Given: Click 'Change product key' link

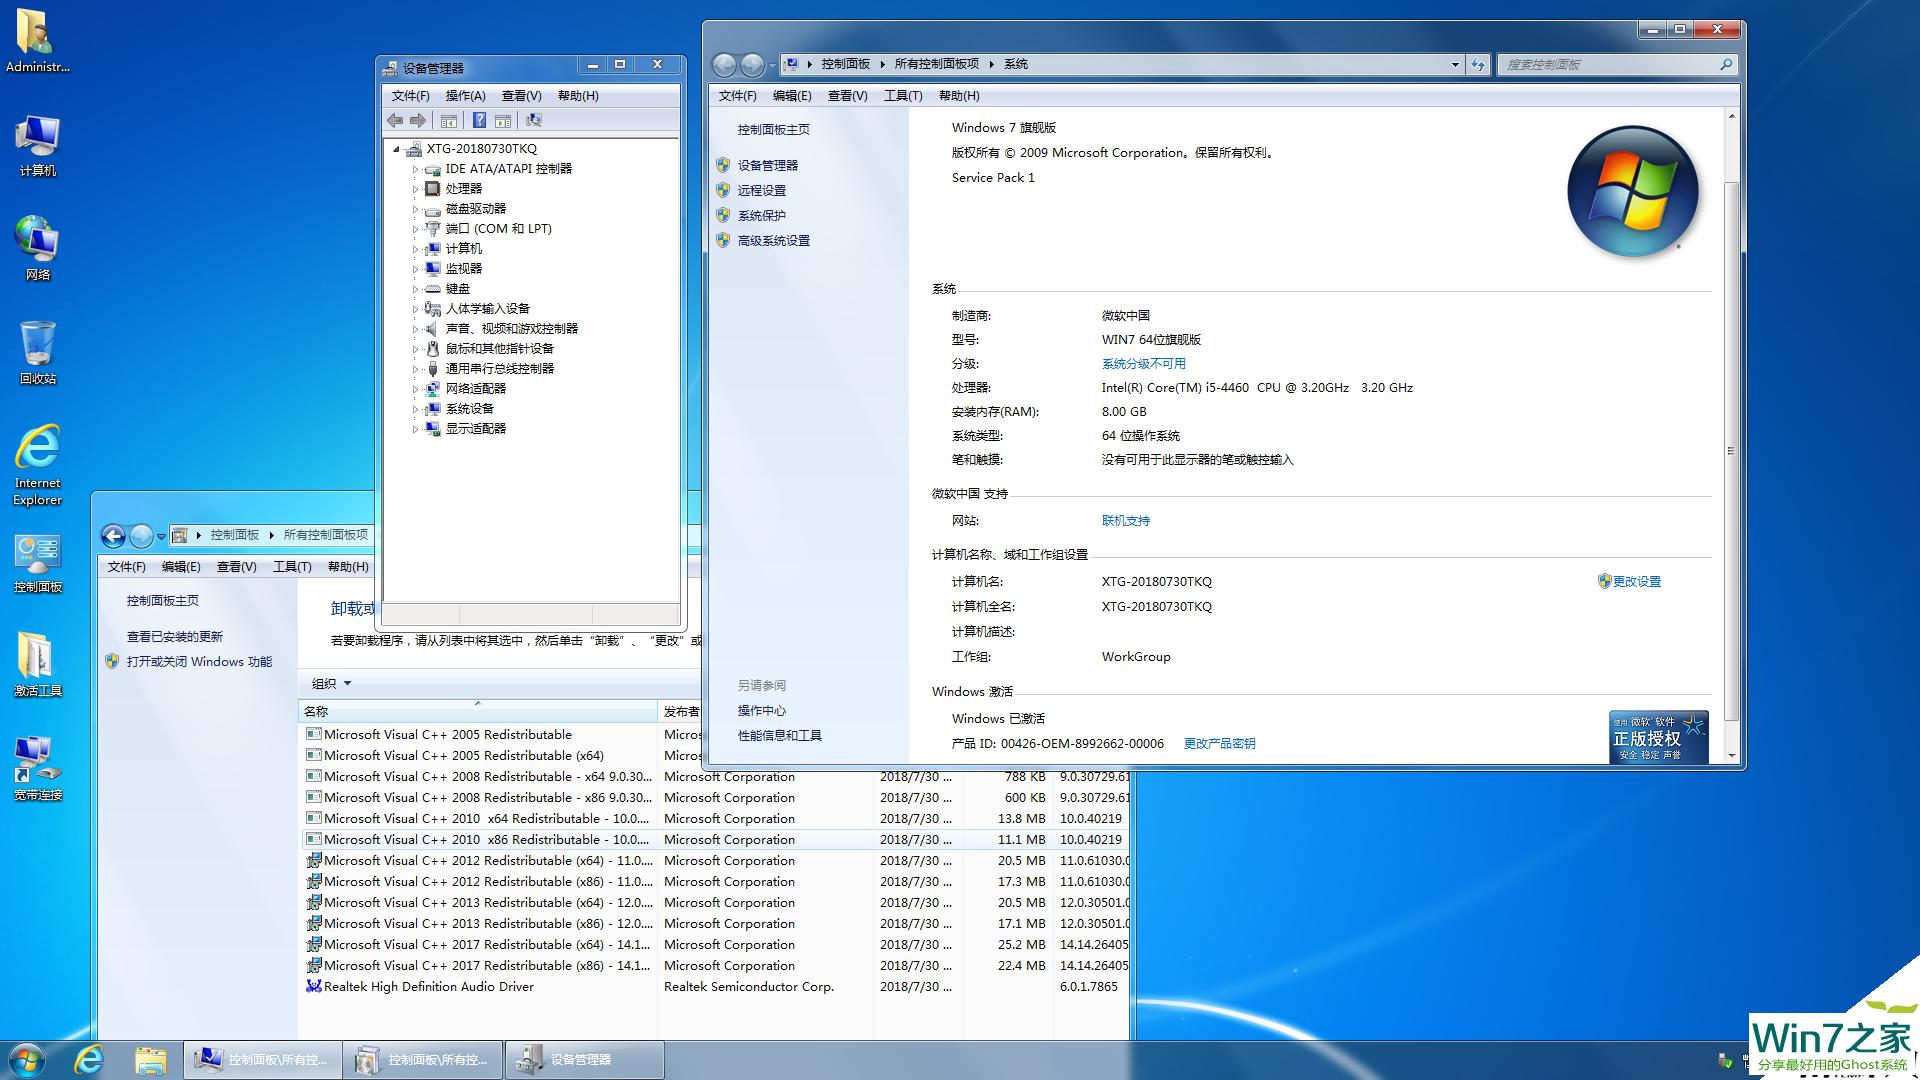Looking at the screenshot, I should click(1215, 742).
